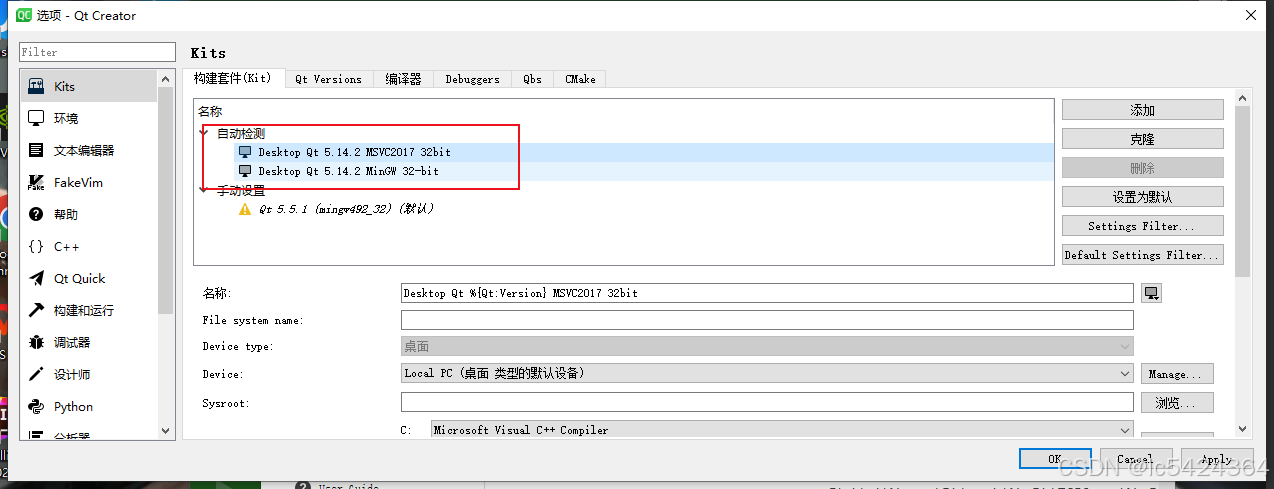Screen dimensions: 1274x489
Task: Click the 名称 column header of kit list
Action: 210,111
